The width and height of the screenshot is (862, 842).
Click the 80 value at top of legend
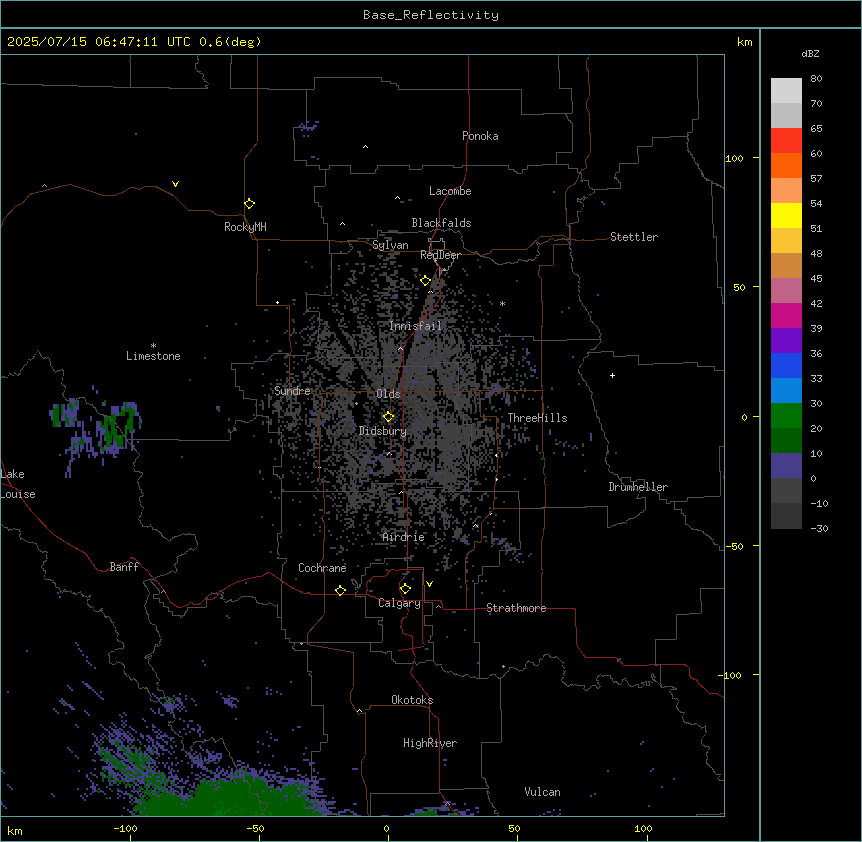click(x=816, y=79)
